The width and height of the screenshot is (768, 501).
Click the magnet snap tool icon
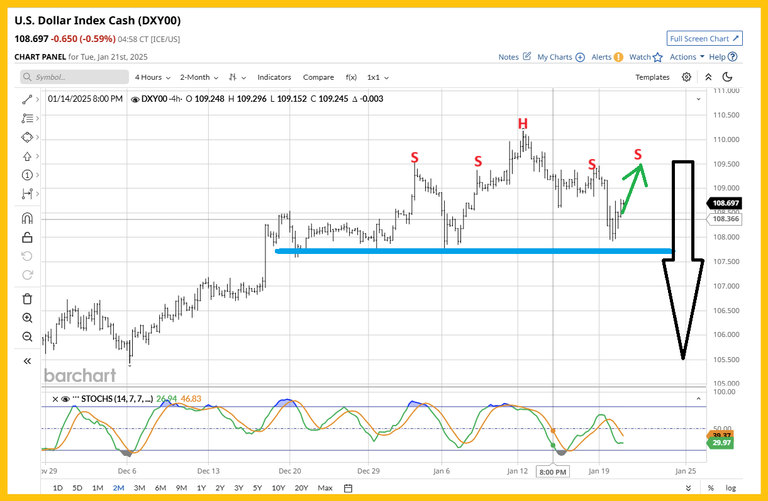tap(27, 219)
